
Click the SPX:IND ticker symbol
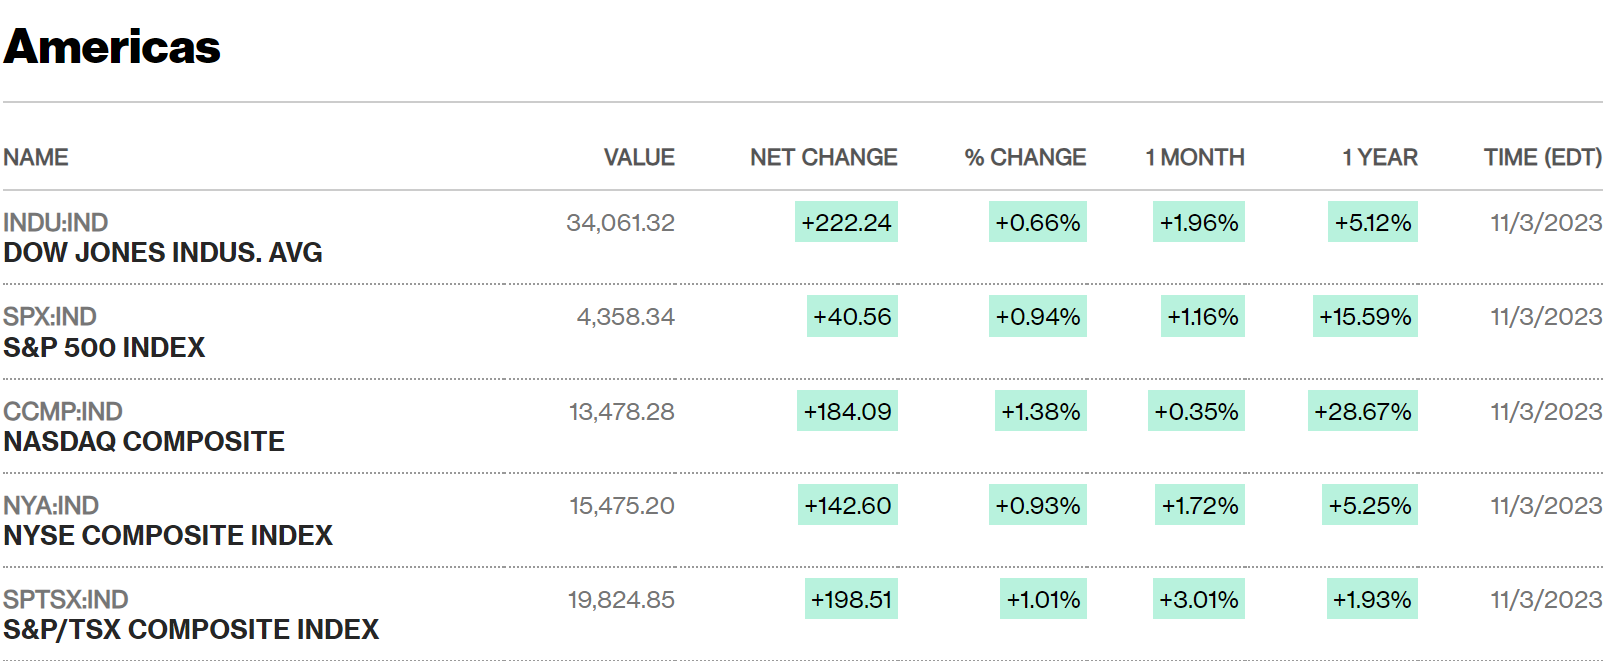(x=50, y=317)
